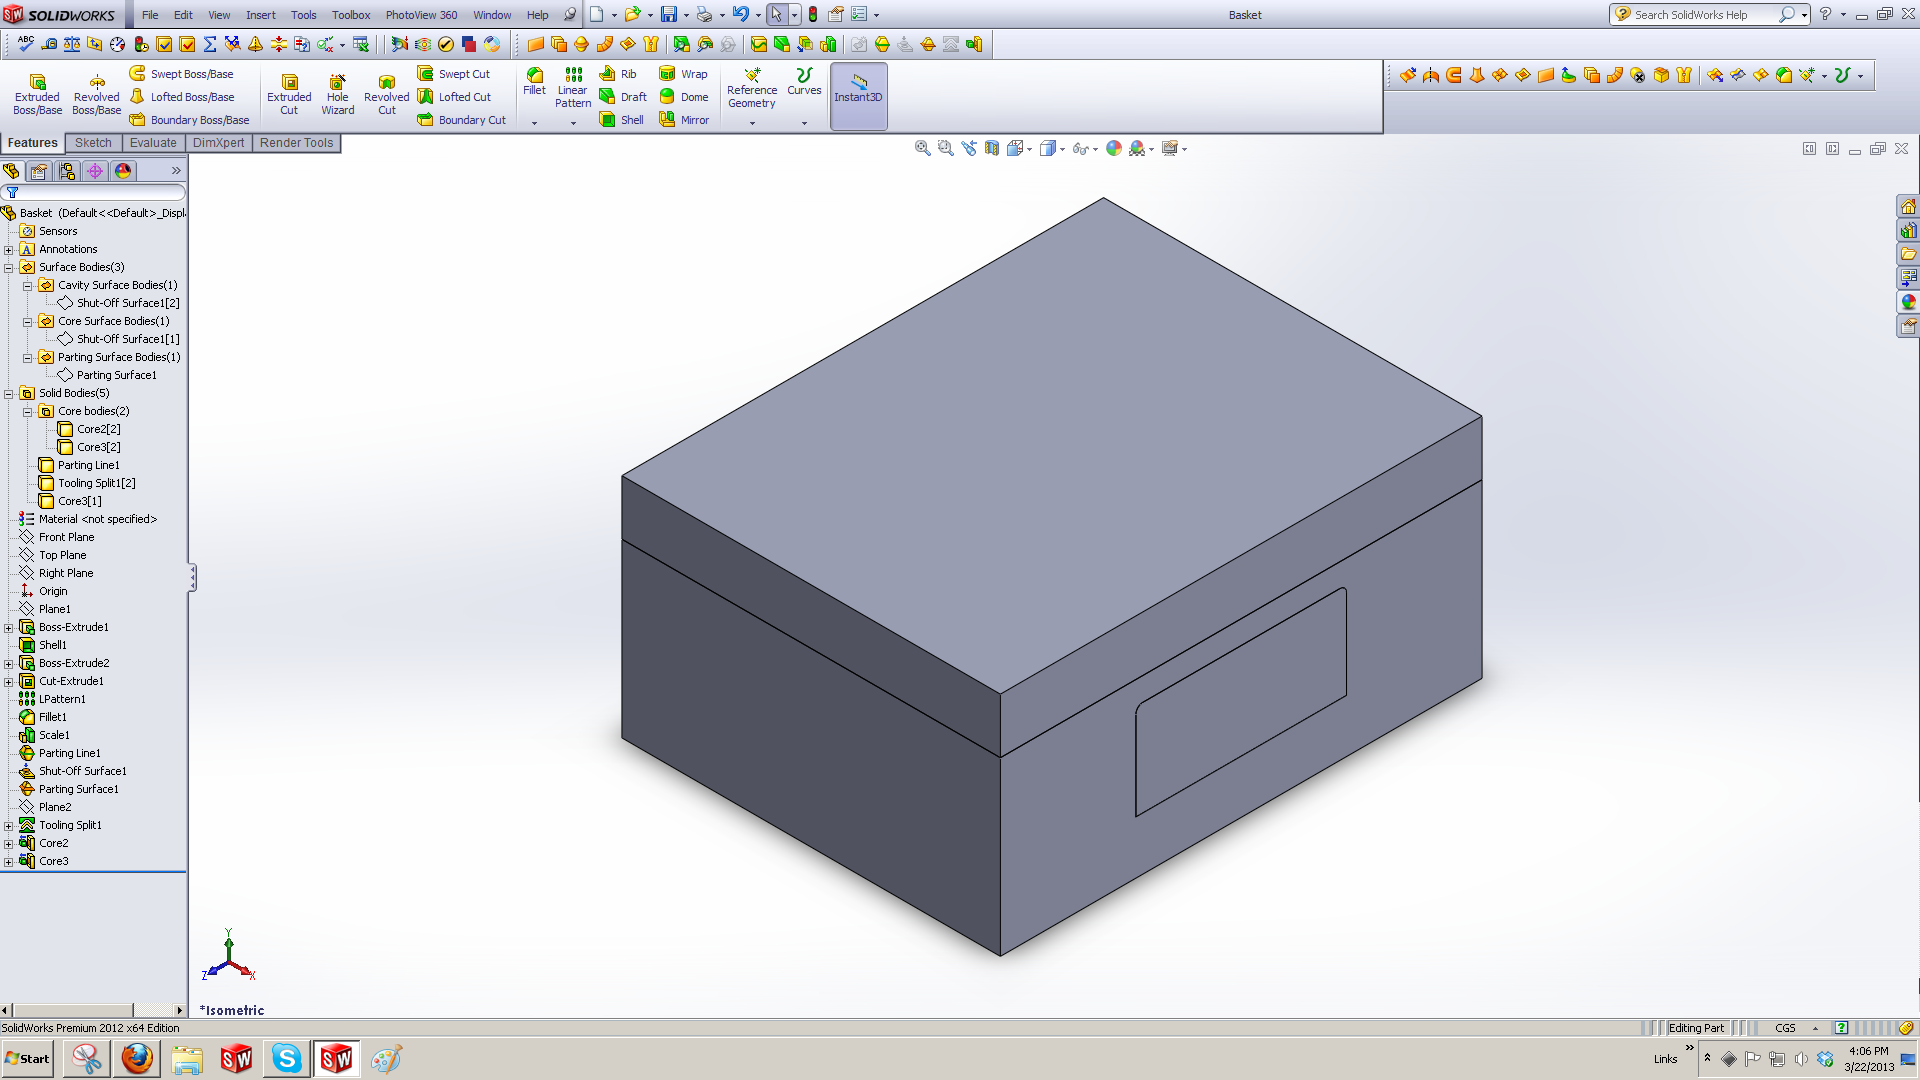Click the Save icon in top toolbar
The width and height of the screenshot is (1920, 1080).
[669, 15]
